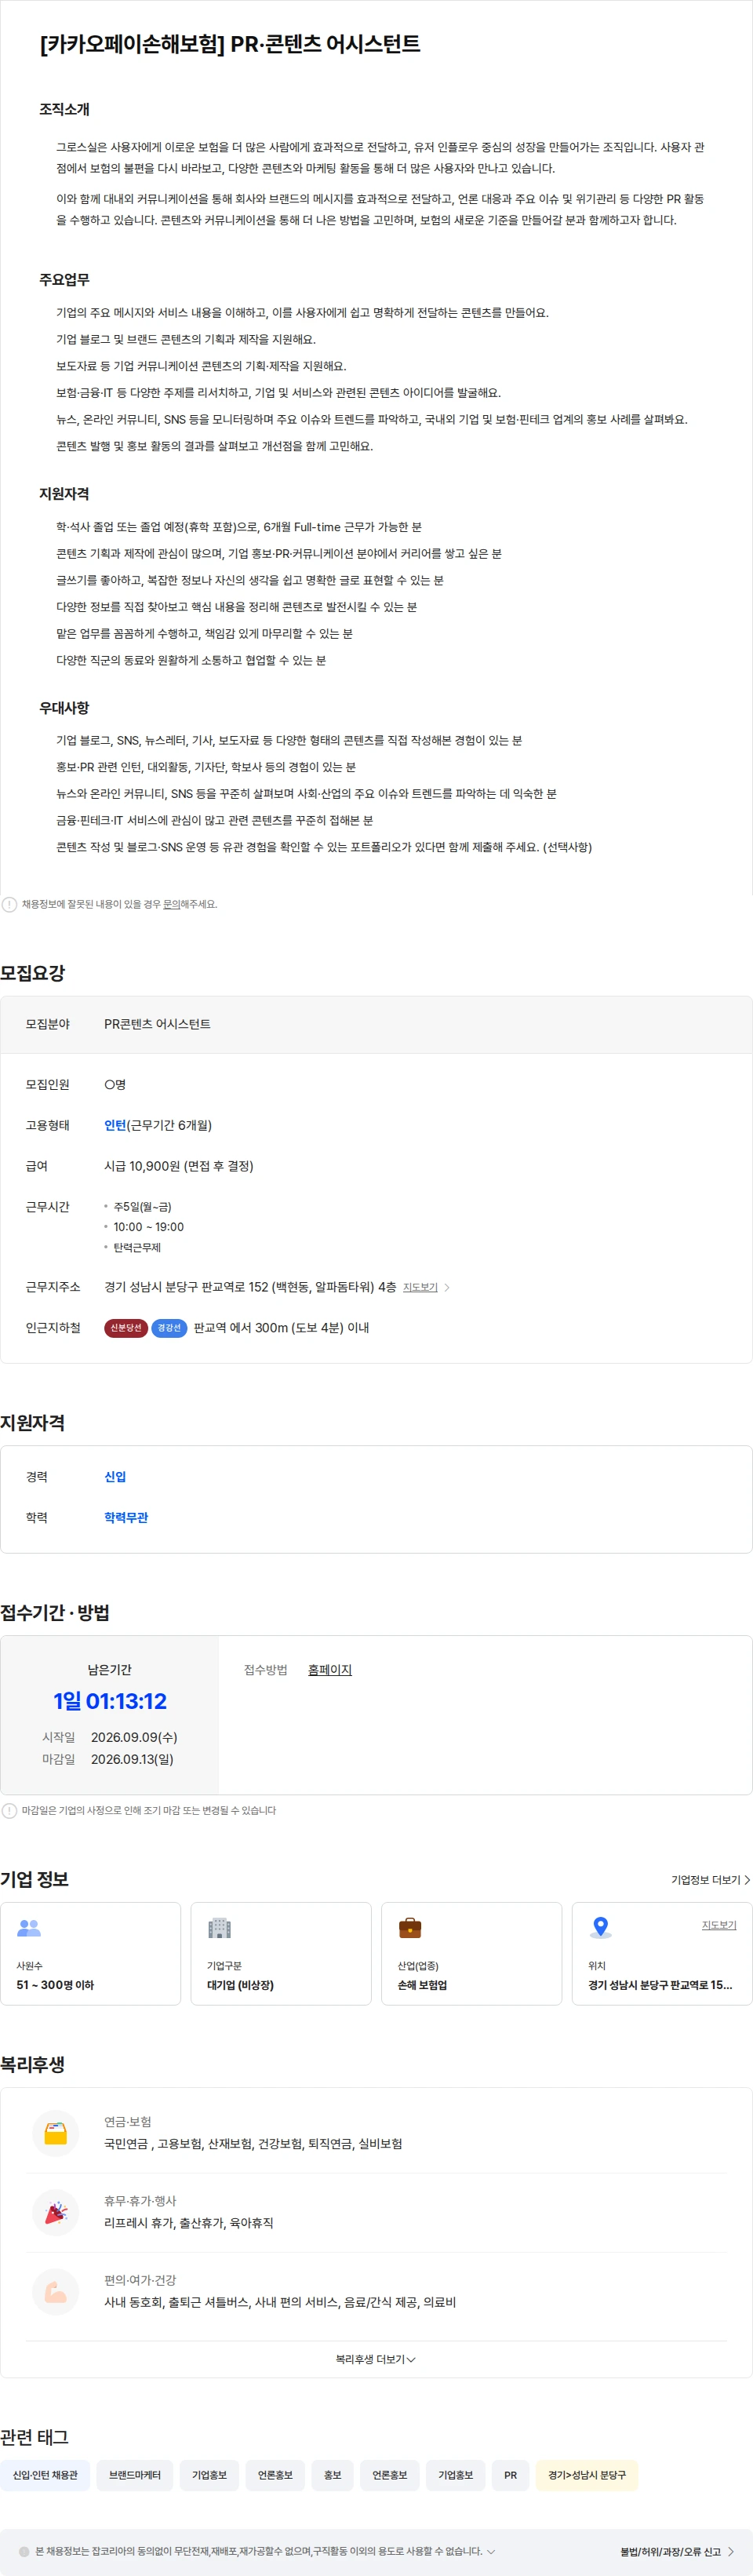Click the 휴무·휴가·행사 party icon

[56, 2212]
